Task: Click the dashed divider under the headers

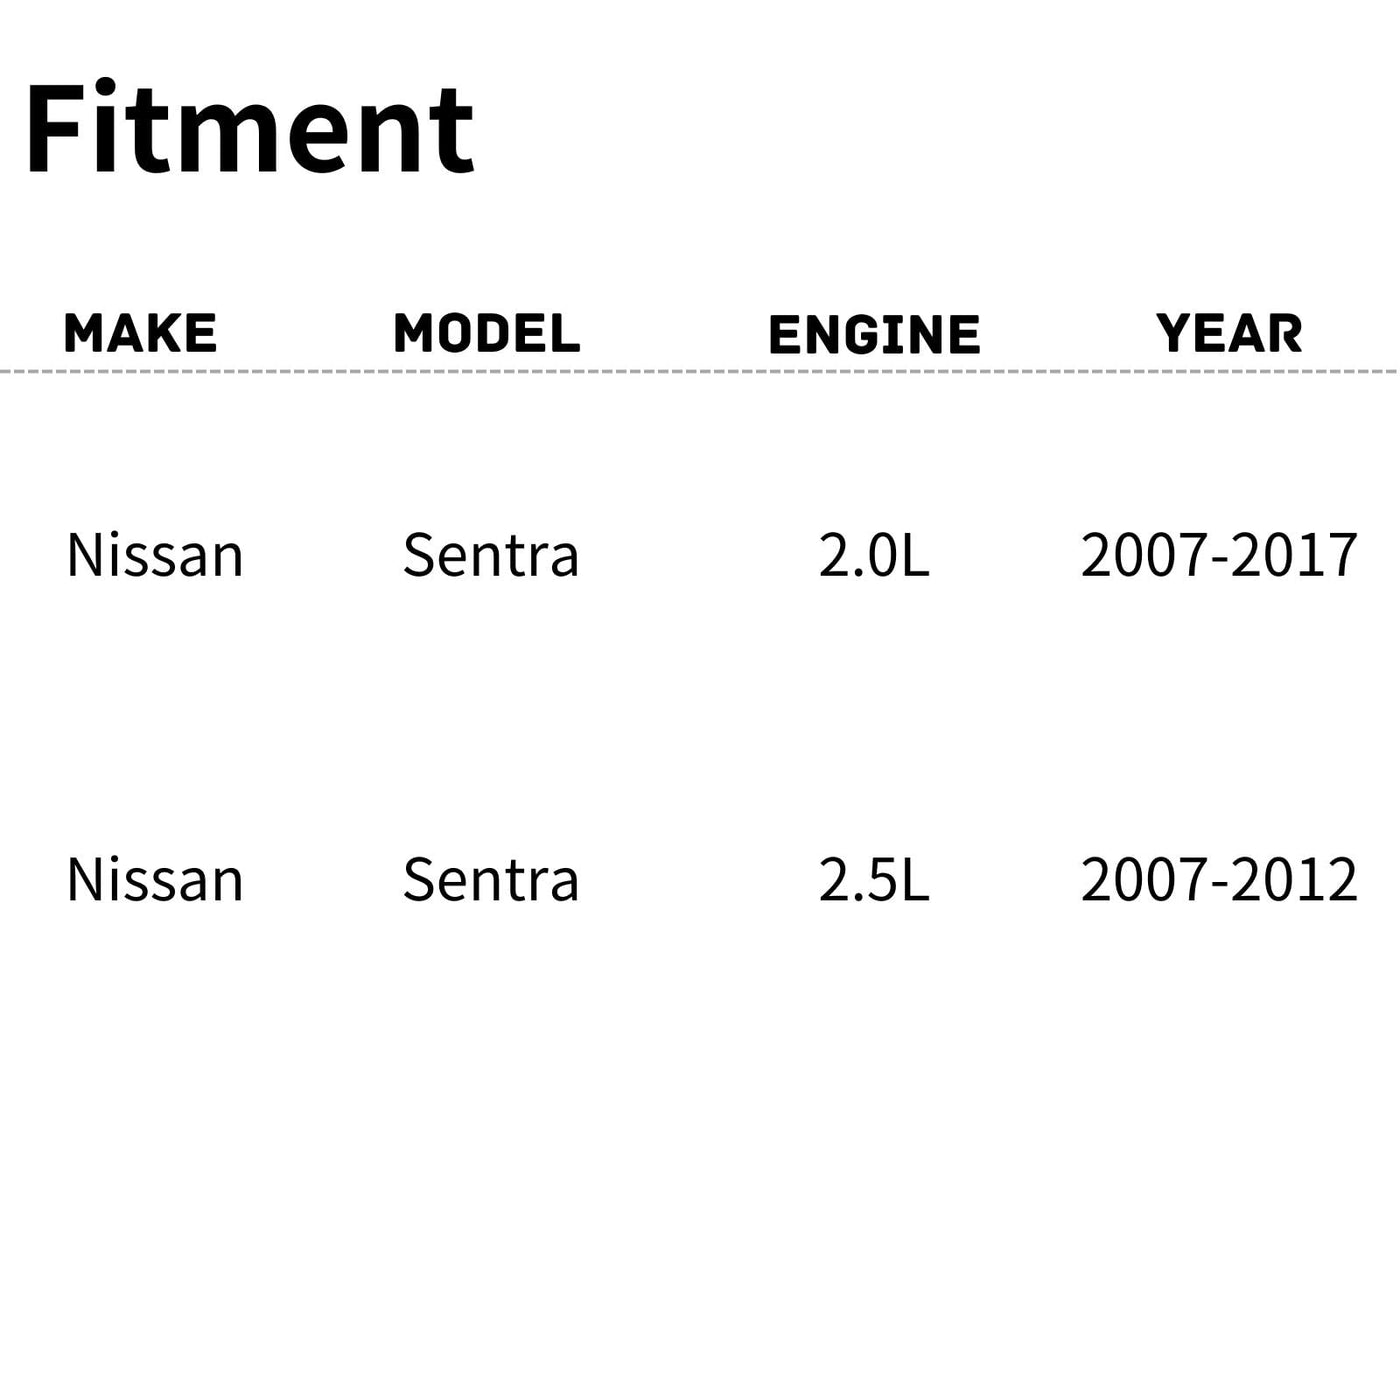Action: point(700,371)
